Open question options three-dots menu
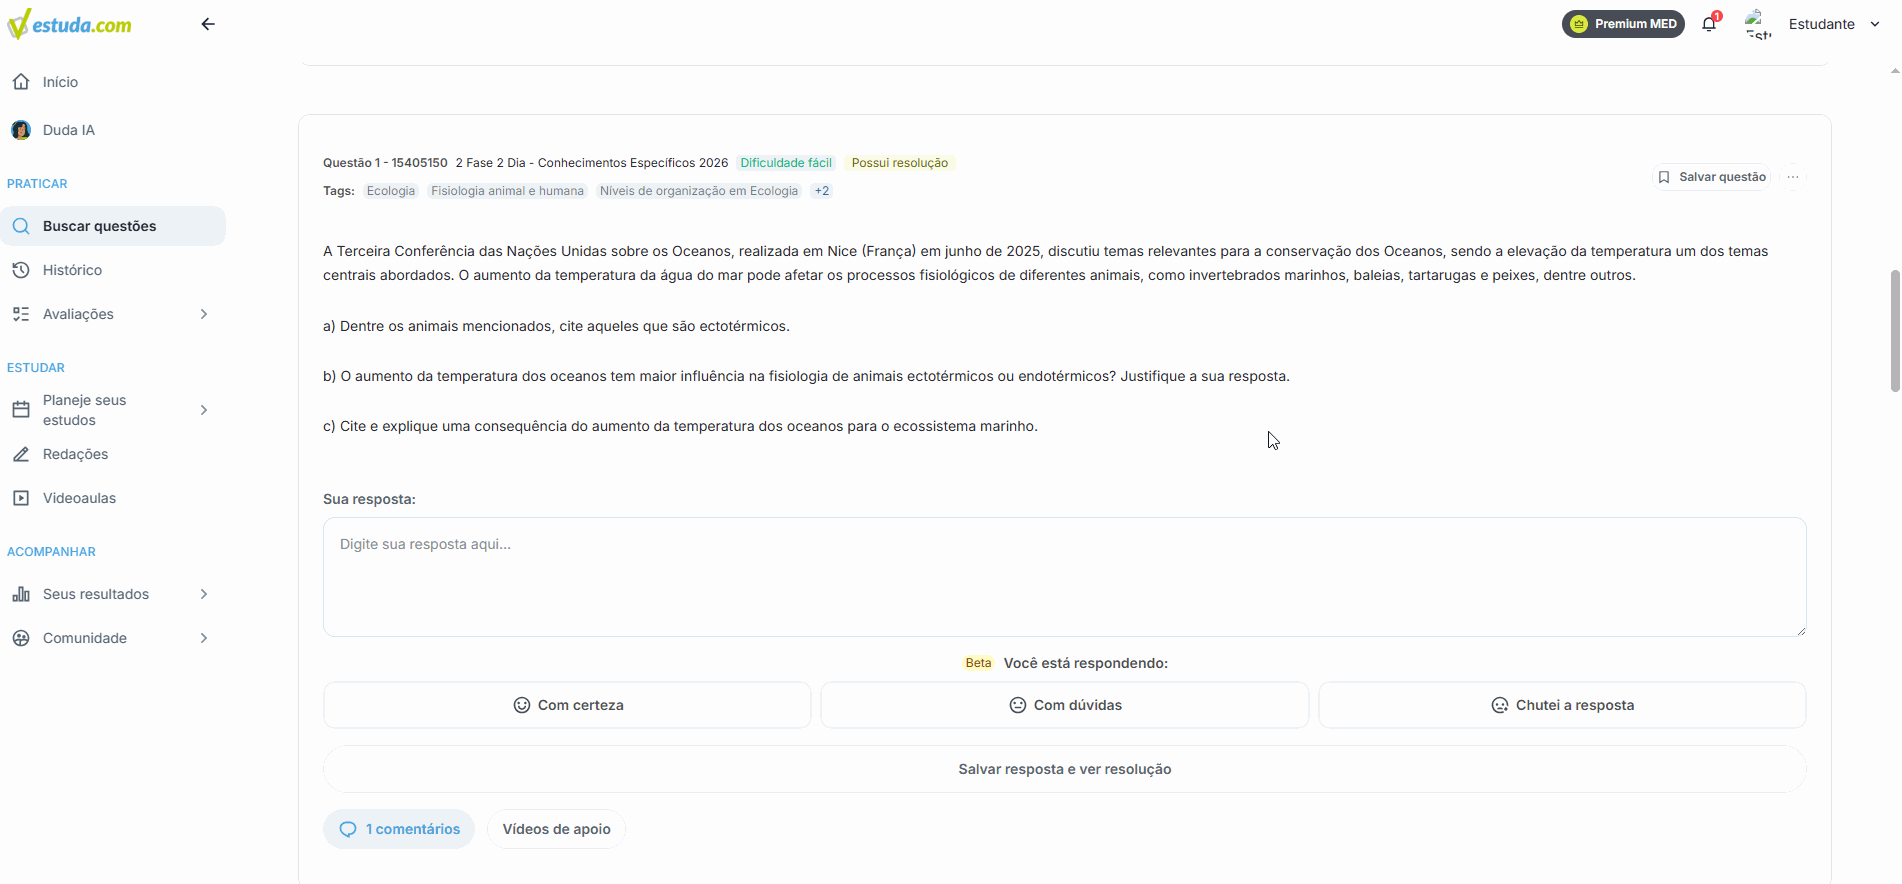1902x884 pixels. click(1793, 177)
